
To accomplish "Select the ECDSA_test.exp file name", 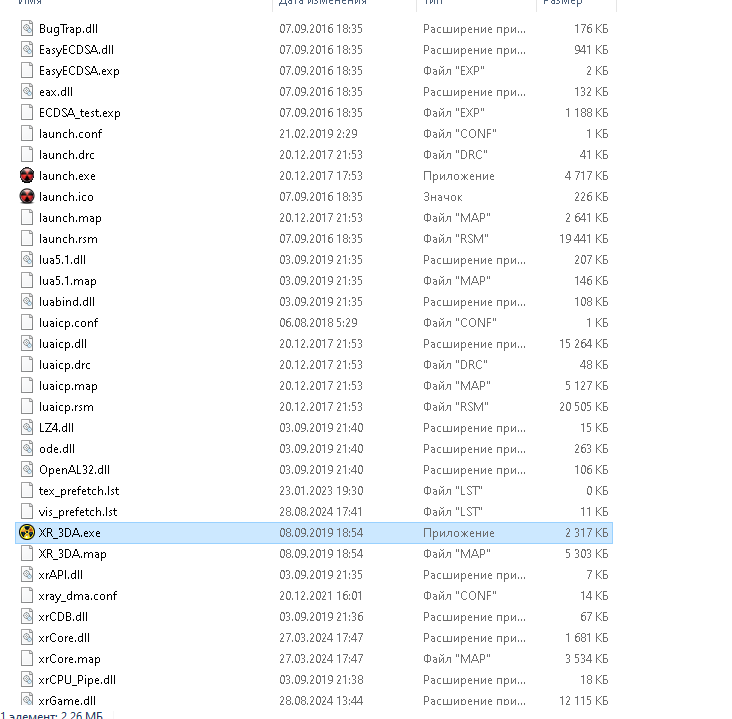I will 80,113.
